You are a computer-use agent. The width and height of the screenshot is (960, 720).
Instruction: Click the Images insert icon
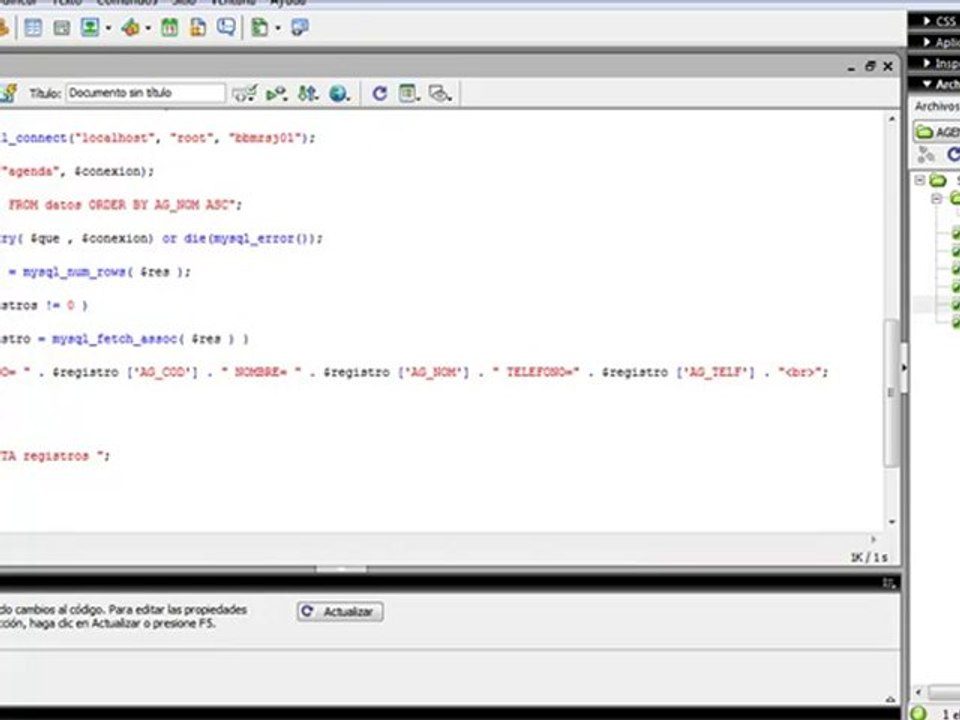[x=90, y=28]
